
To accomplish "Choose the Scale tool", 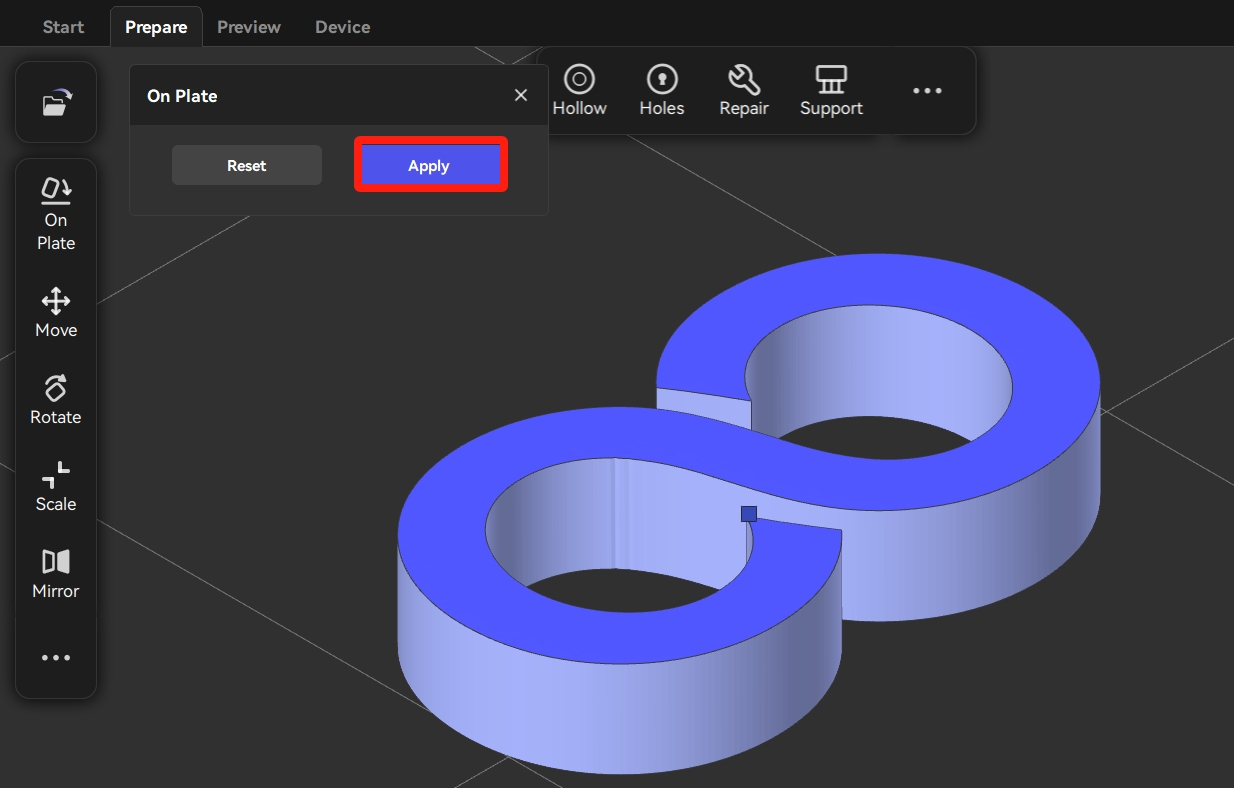I will click(56, 487).
